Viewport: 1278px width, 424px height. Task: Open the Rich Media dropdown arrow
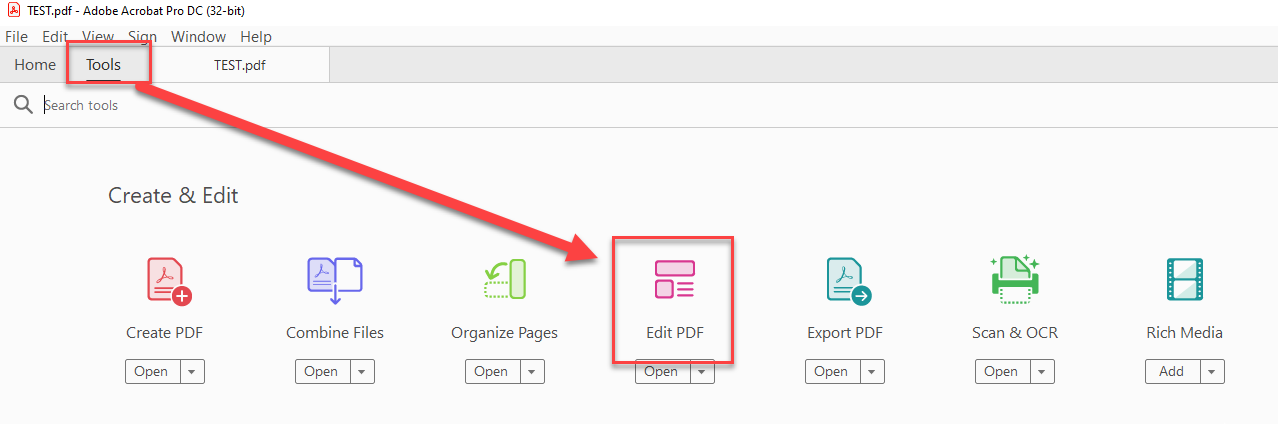pos(1212,372)
